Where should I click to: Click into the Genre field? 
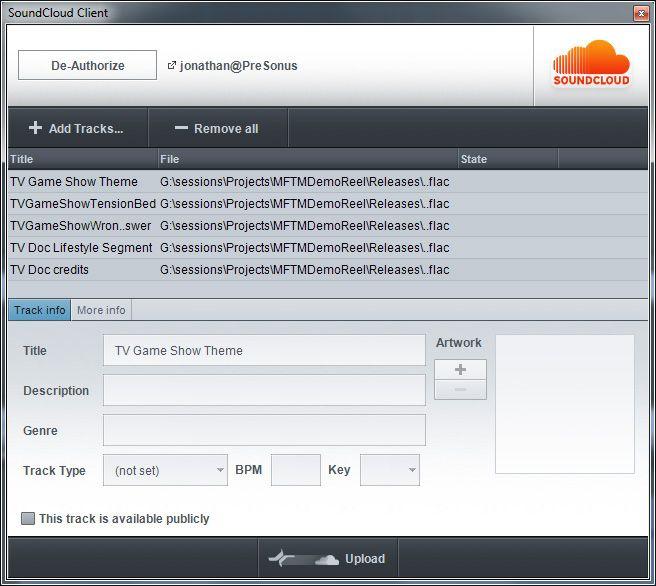tap(264, 430)
